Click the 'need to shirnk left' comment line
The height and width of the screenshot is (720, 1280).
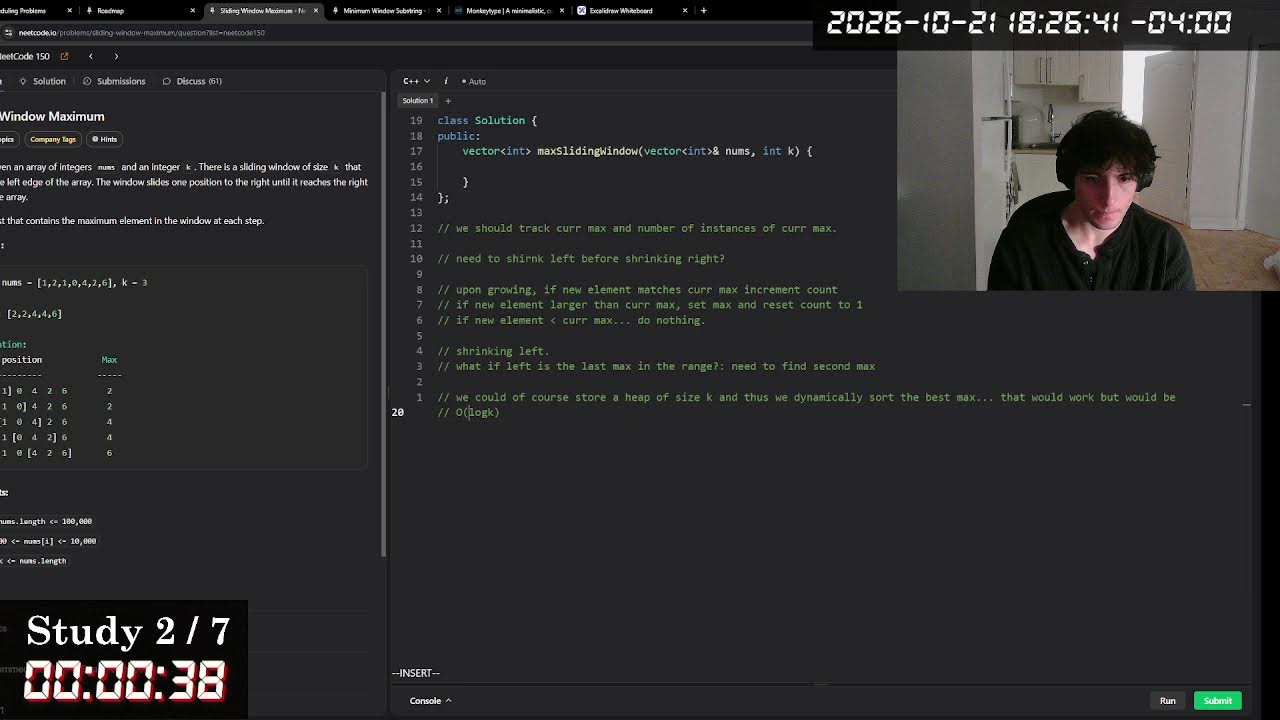(581, 259)
